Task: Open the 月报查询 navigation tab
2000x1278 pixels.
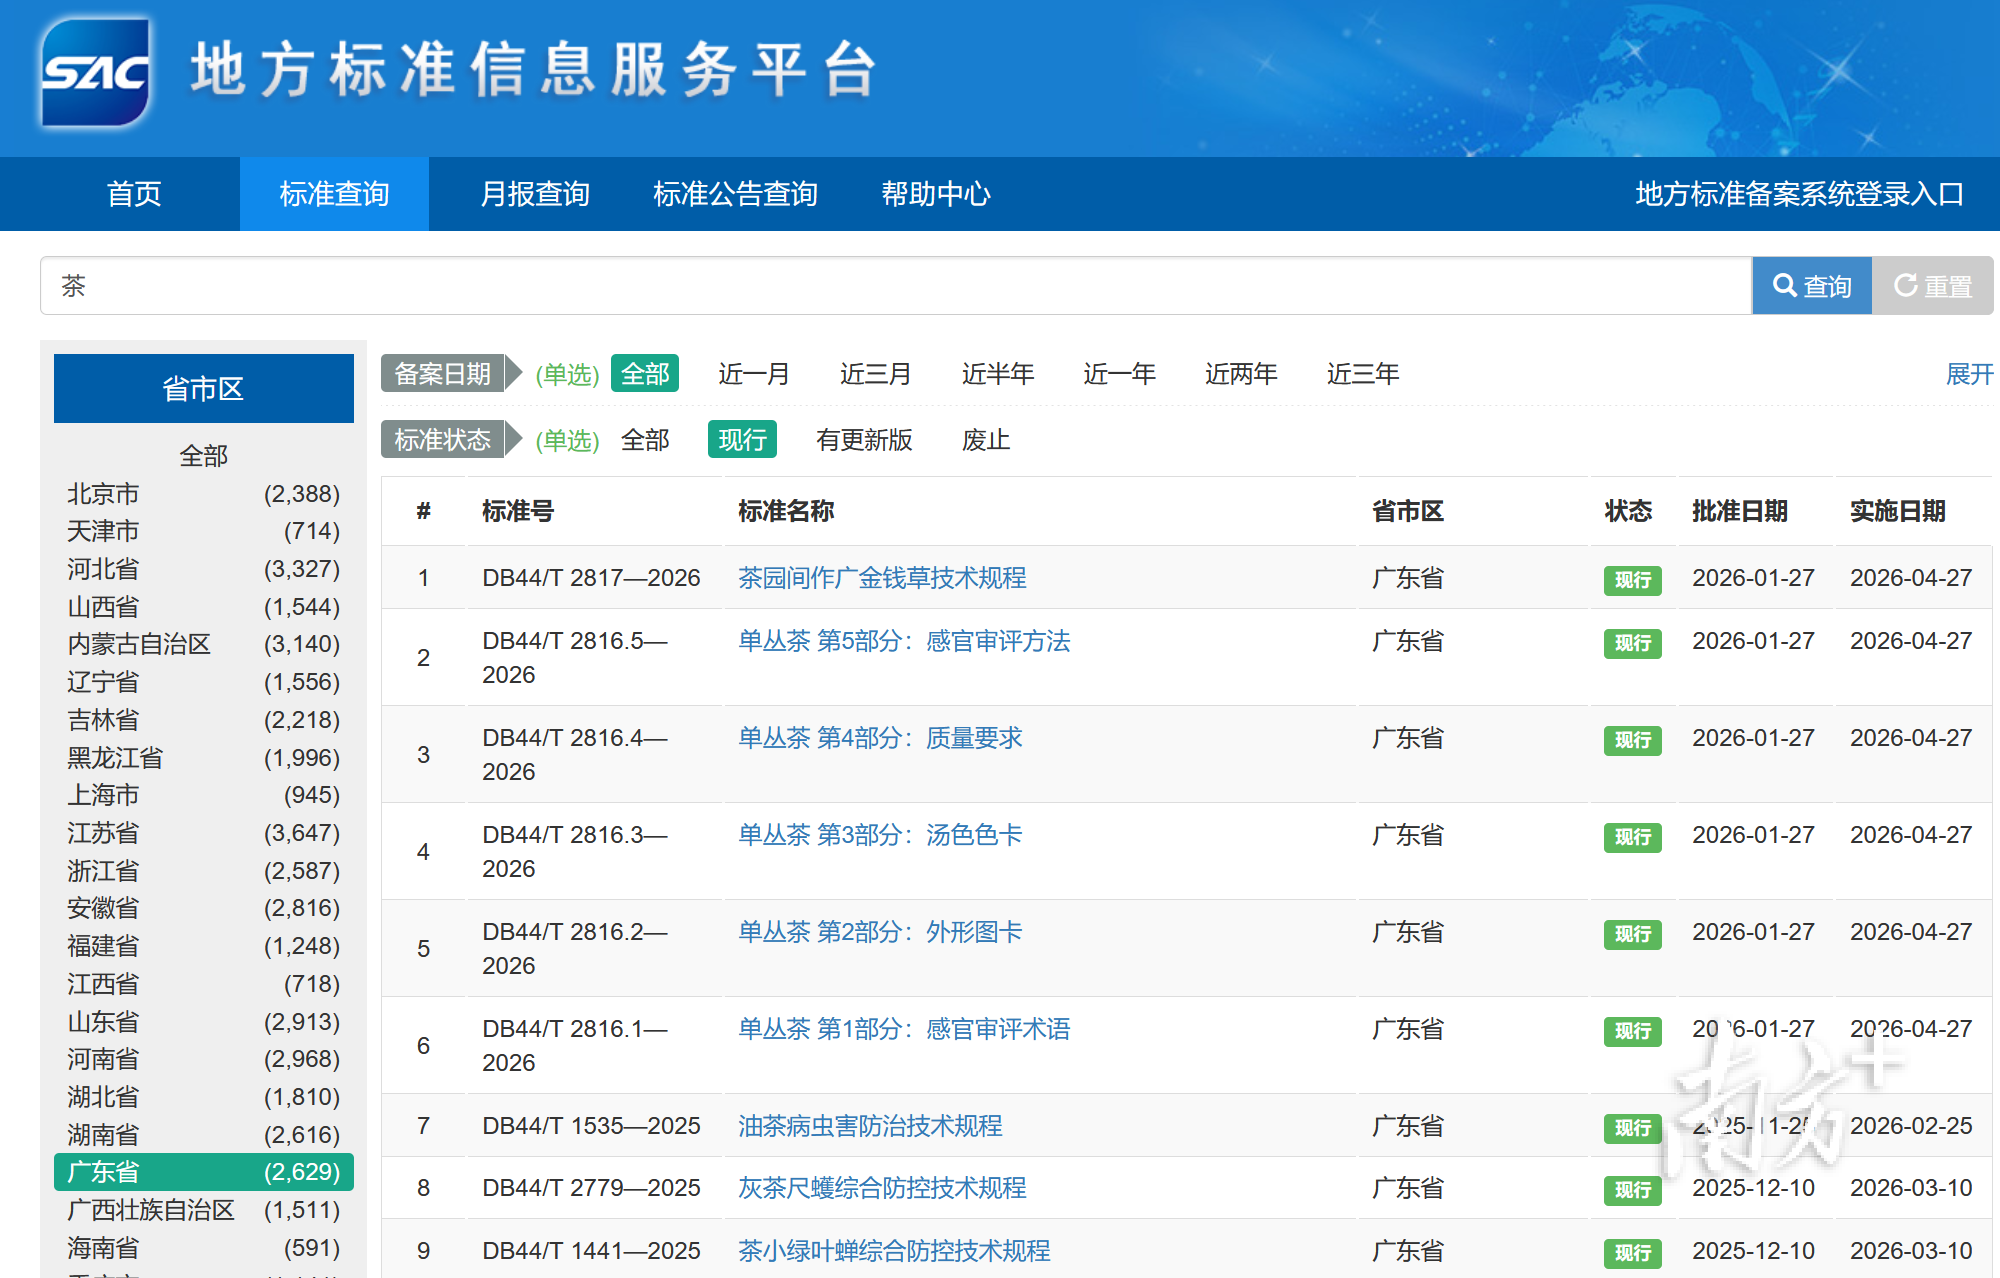Action: click(535, 194)
